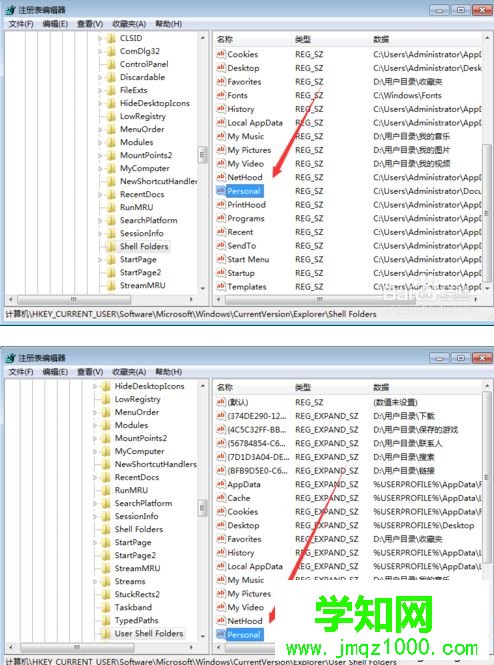Click the Recent value icon
Screen dimensions: 494x665
[220, 232]
